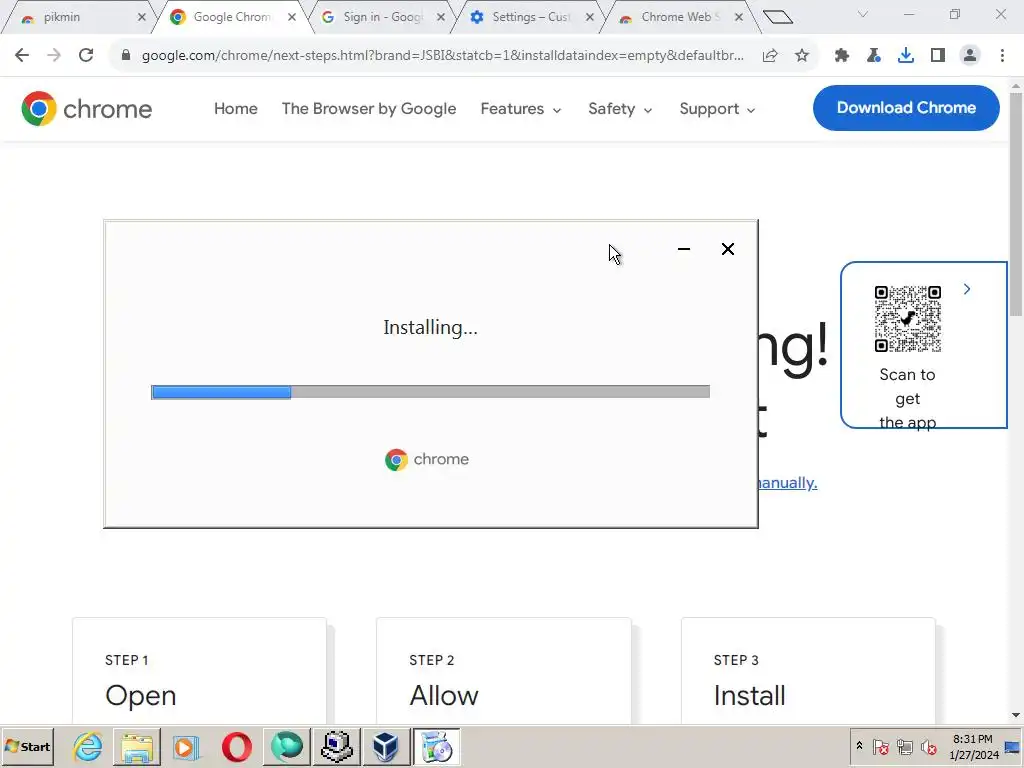Expand the Safety dropdown menu
1024x768 pixels.
pyautogui.click(x=620, y=108)
